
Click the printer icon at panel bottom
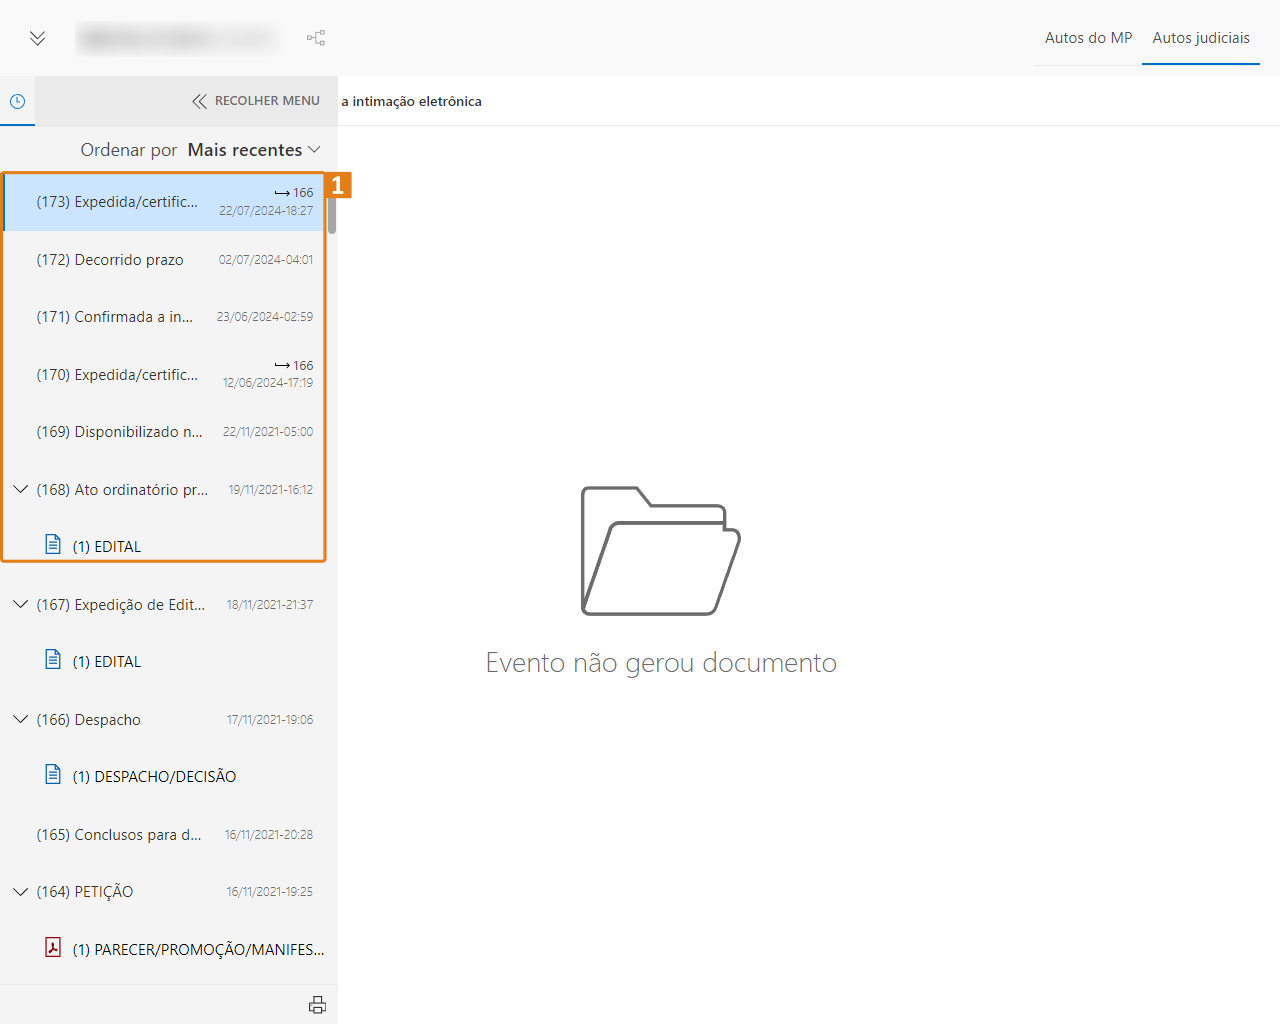[317, 1005]
